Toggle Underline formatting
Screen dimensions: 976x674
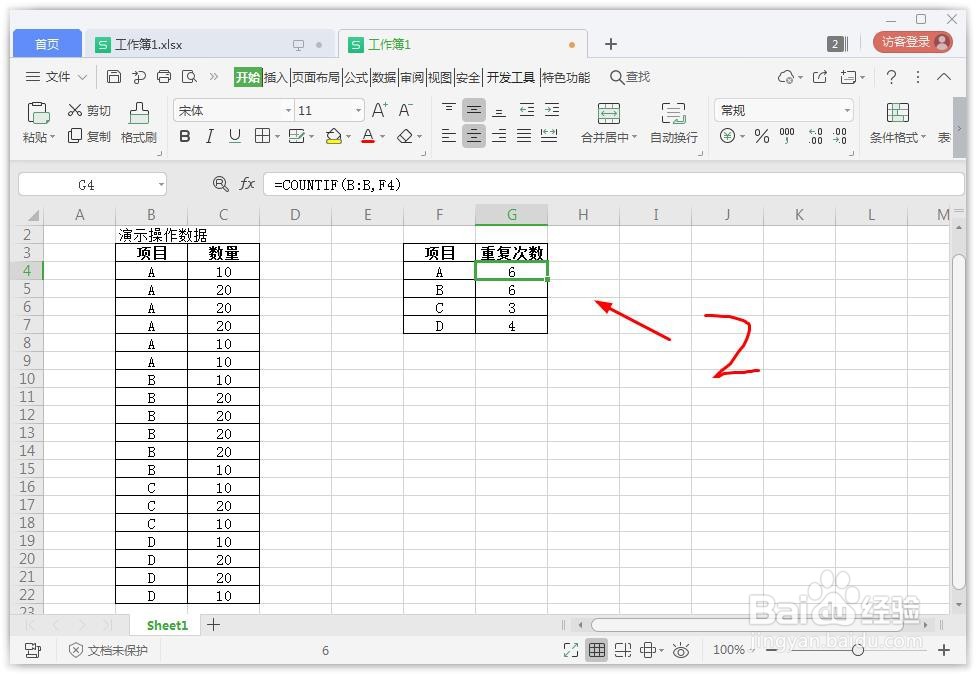[x=235, y=136]
